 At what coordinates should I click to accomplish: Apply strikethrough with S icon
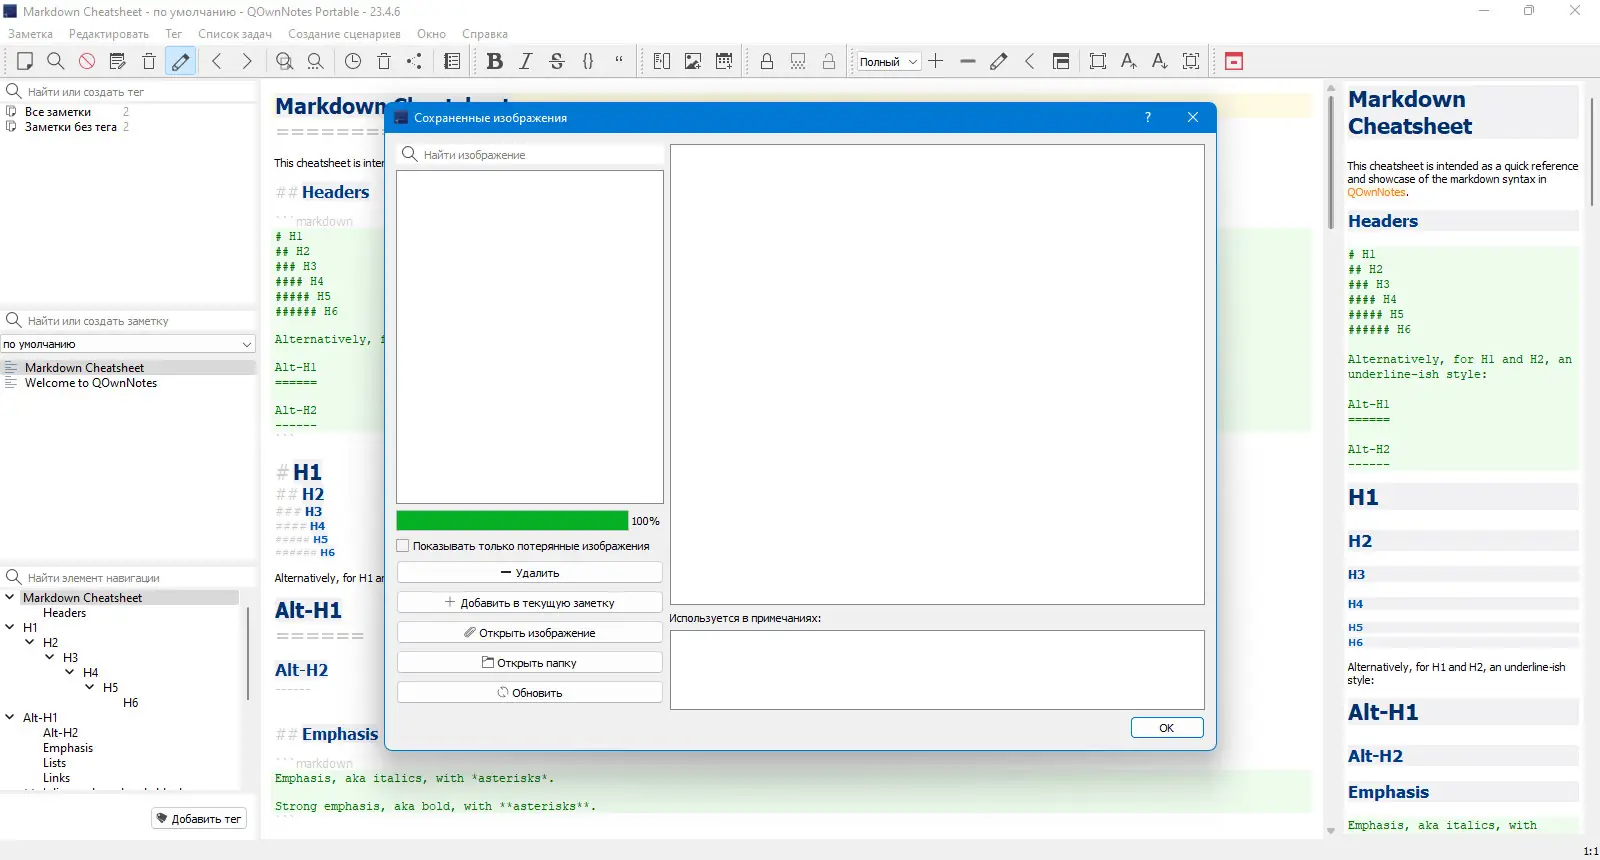pos(557,61)
